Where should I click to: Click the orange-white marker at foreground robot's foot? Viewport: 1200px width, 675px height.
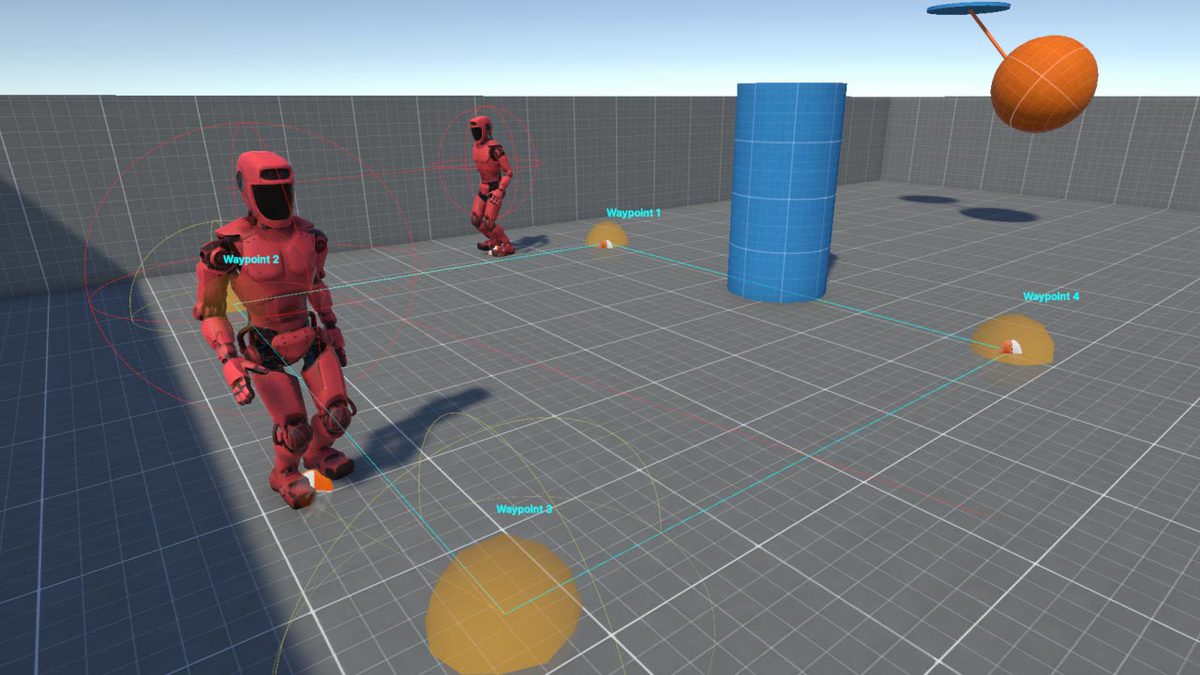click(x=319, y=481)
